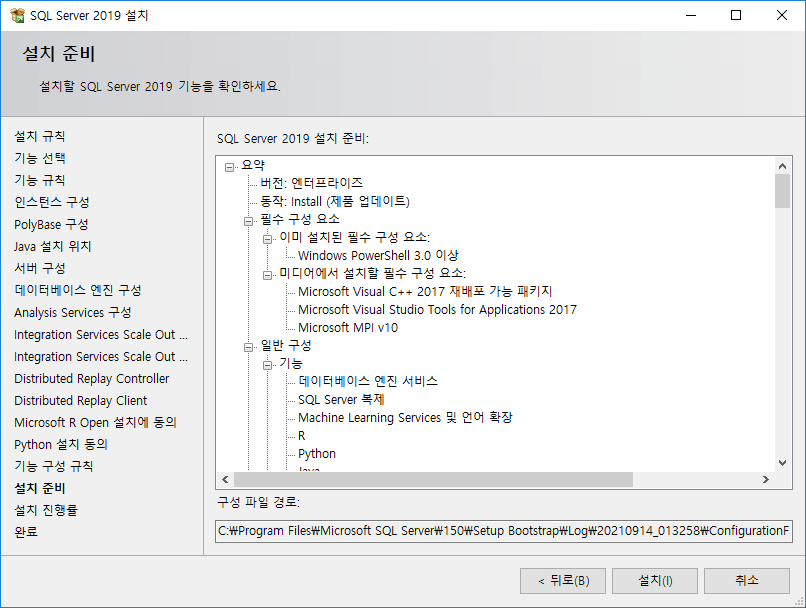
Task: Click the tree view scroll down arrow
Action: click(782, 463)
